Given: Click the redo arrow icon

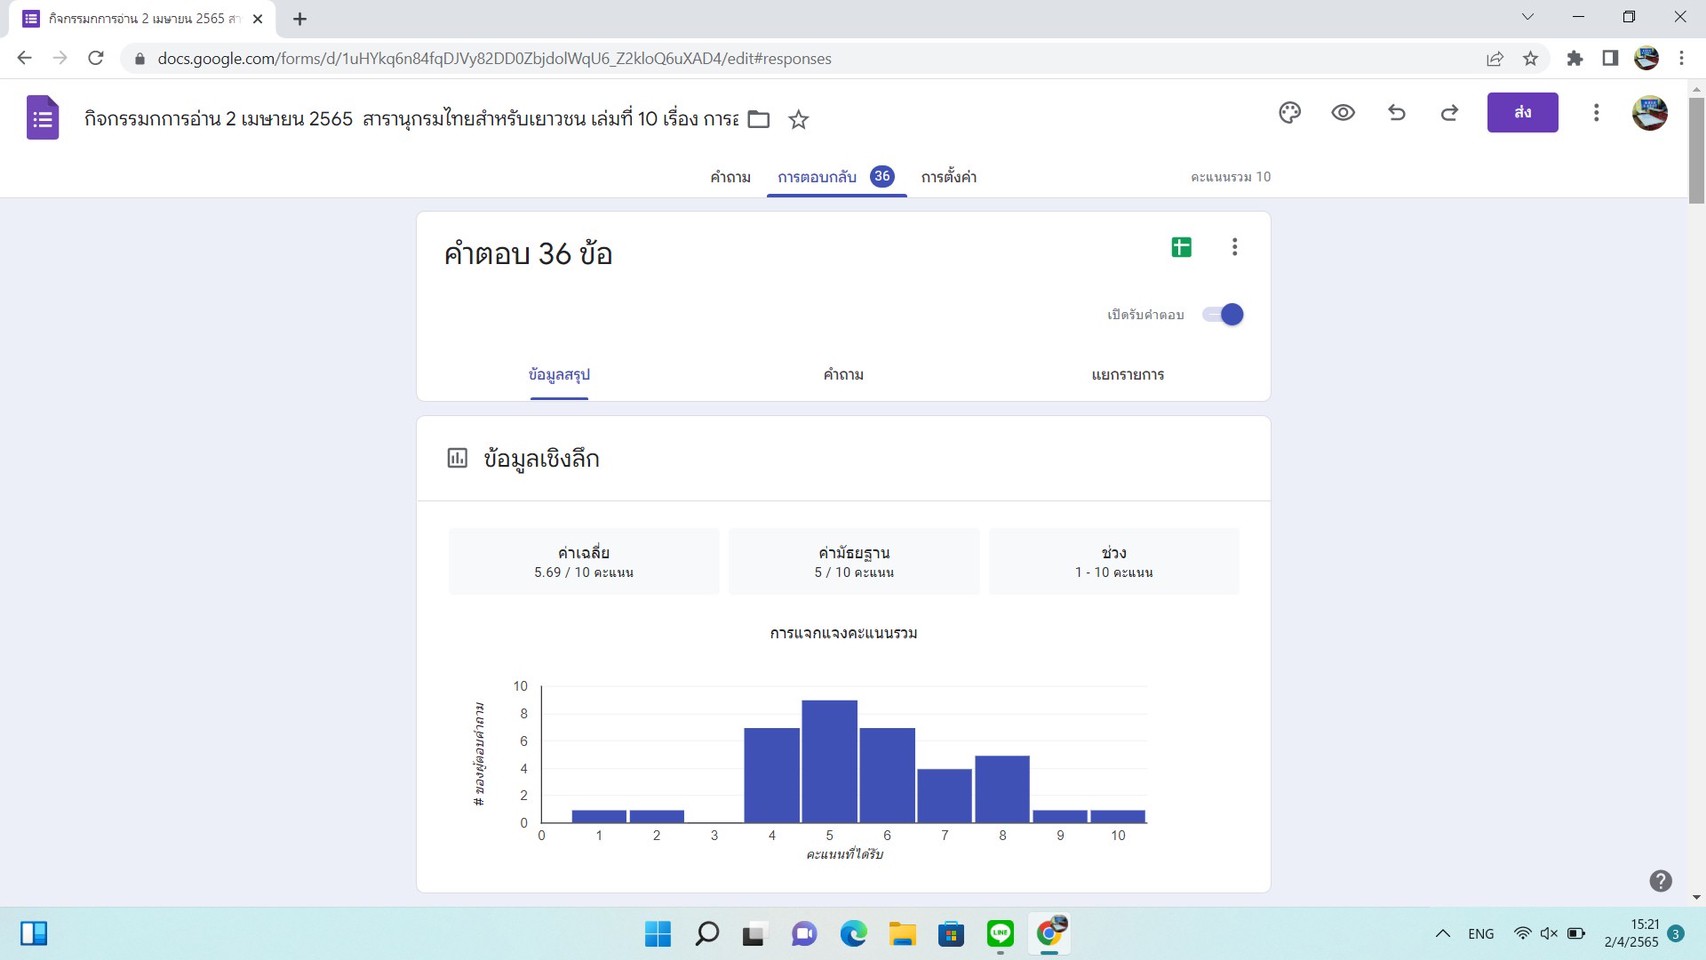Looking at the screenshot, I should (x=1449, y=113).
